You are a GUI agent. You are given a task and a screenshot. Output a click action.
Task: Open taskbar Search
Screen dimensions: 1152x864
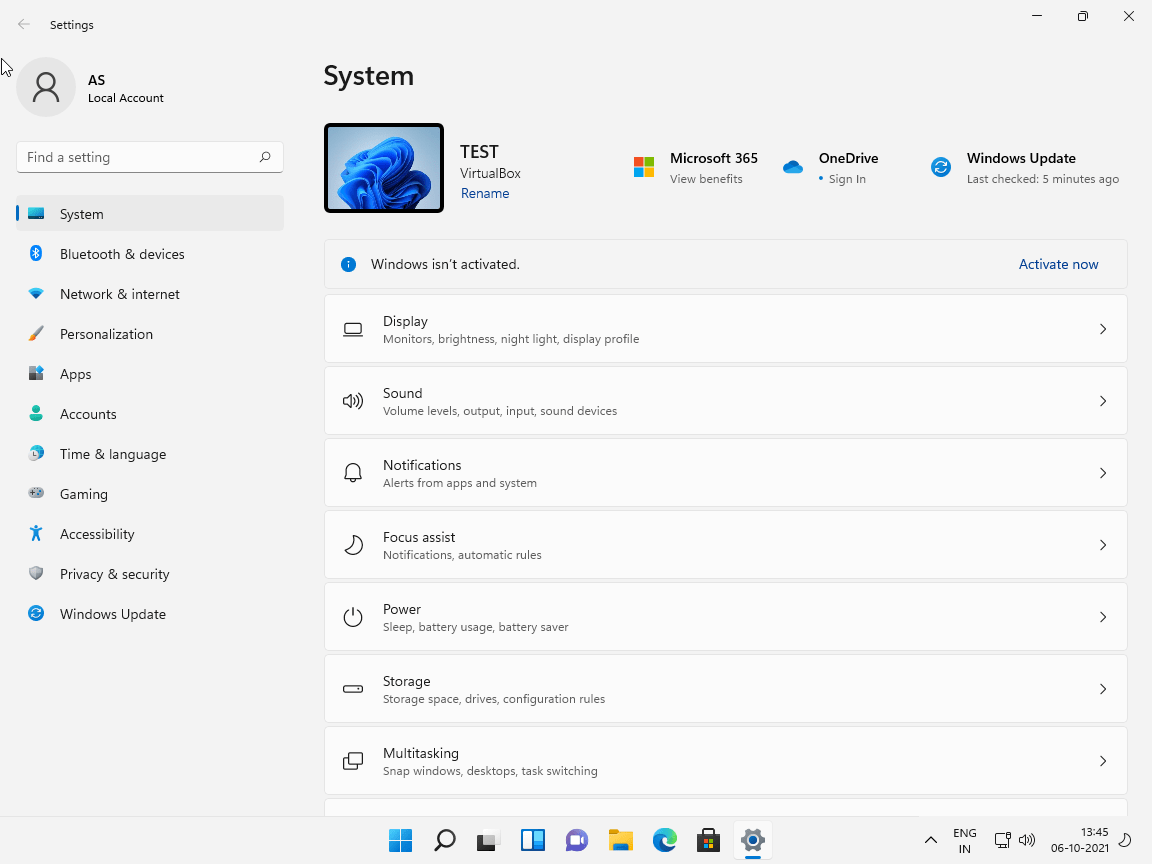(x=444, y=840)
